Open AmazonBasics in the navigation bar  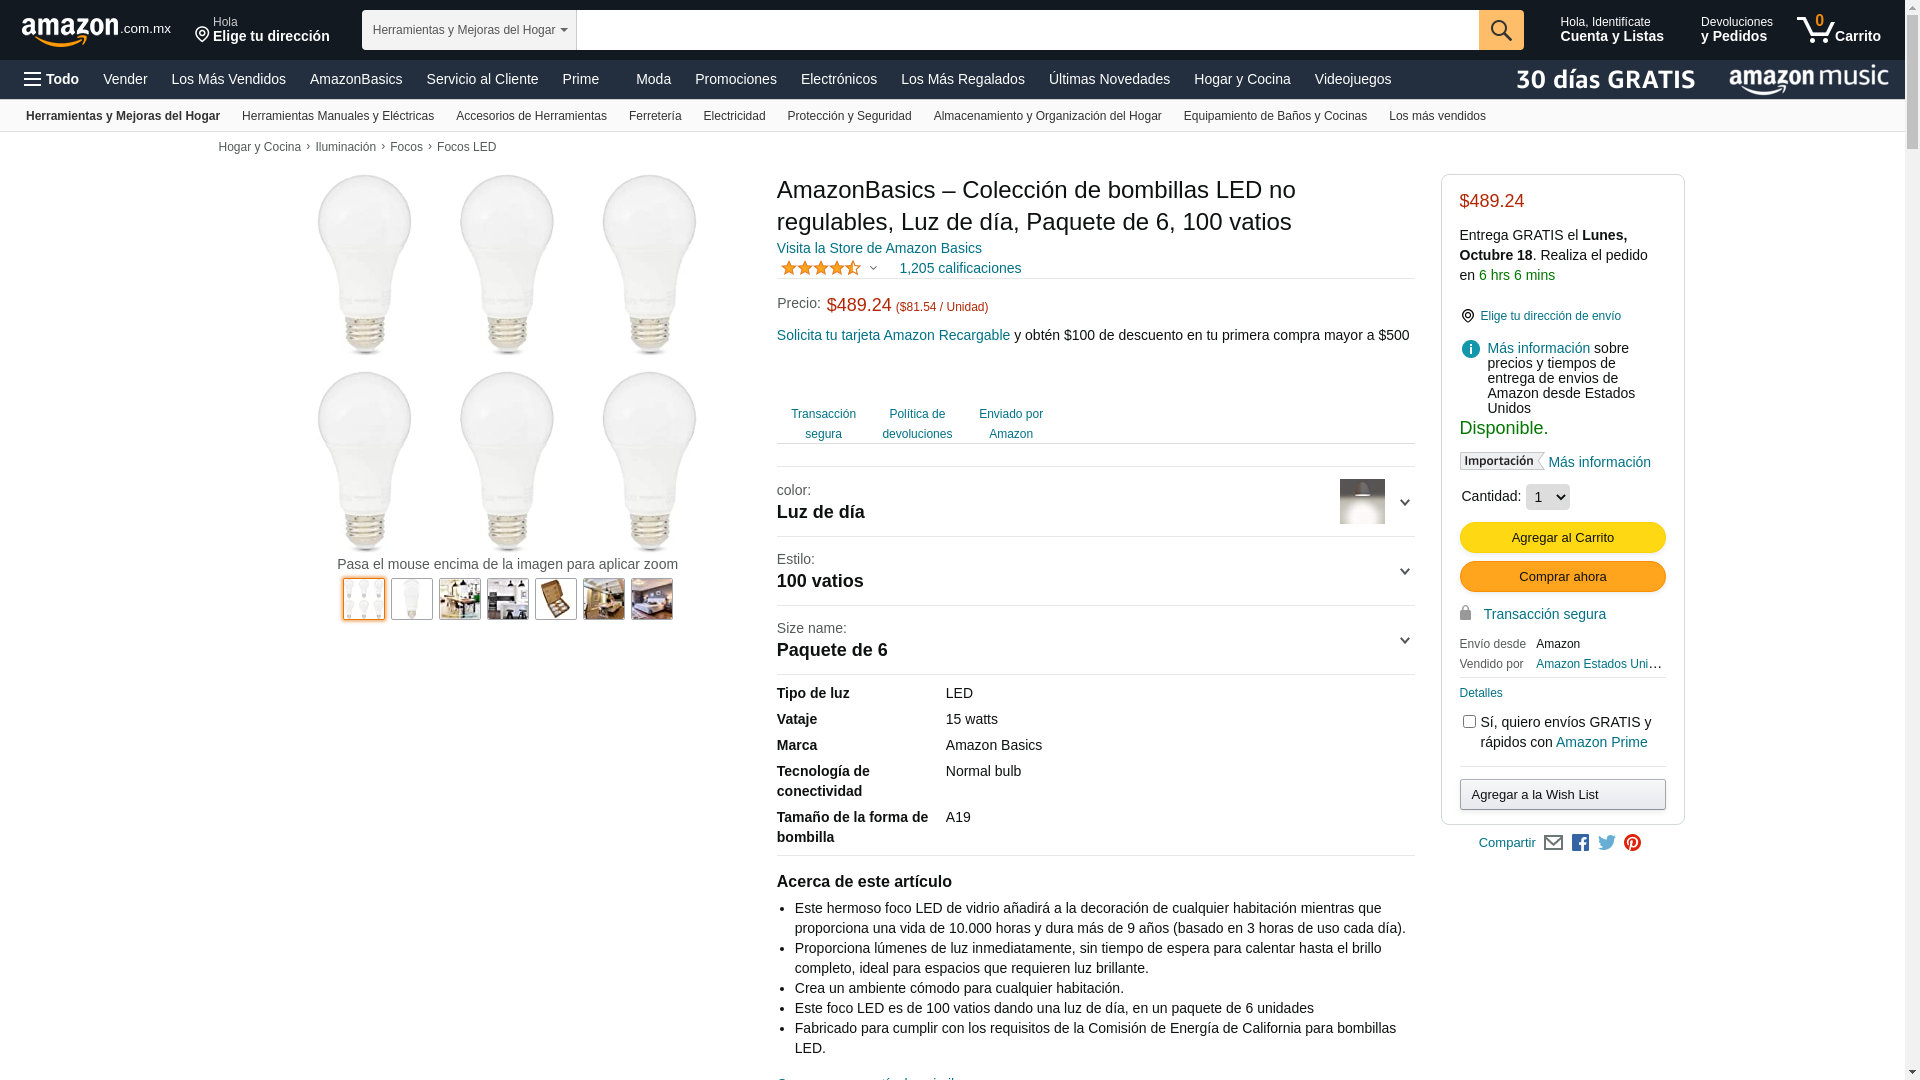pos(356,79)
